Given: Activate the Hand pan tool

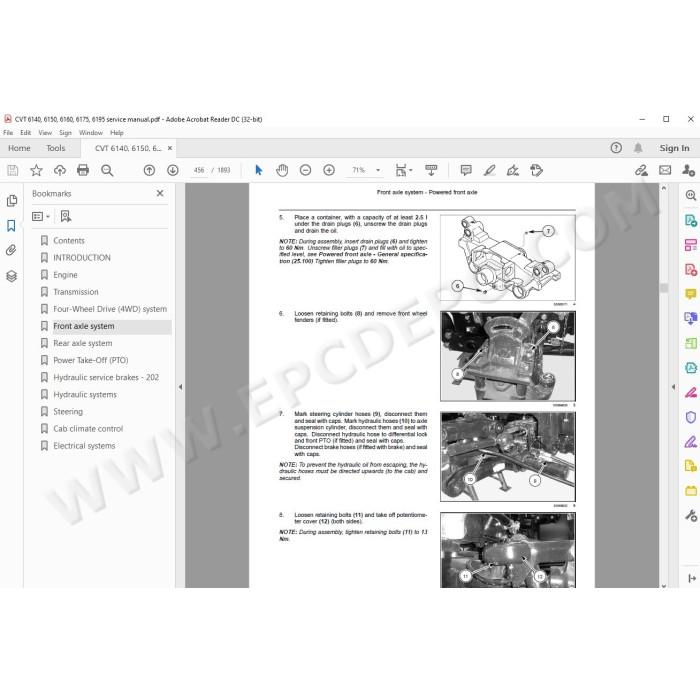Looking at the screenshot, I should [282, 170].
